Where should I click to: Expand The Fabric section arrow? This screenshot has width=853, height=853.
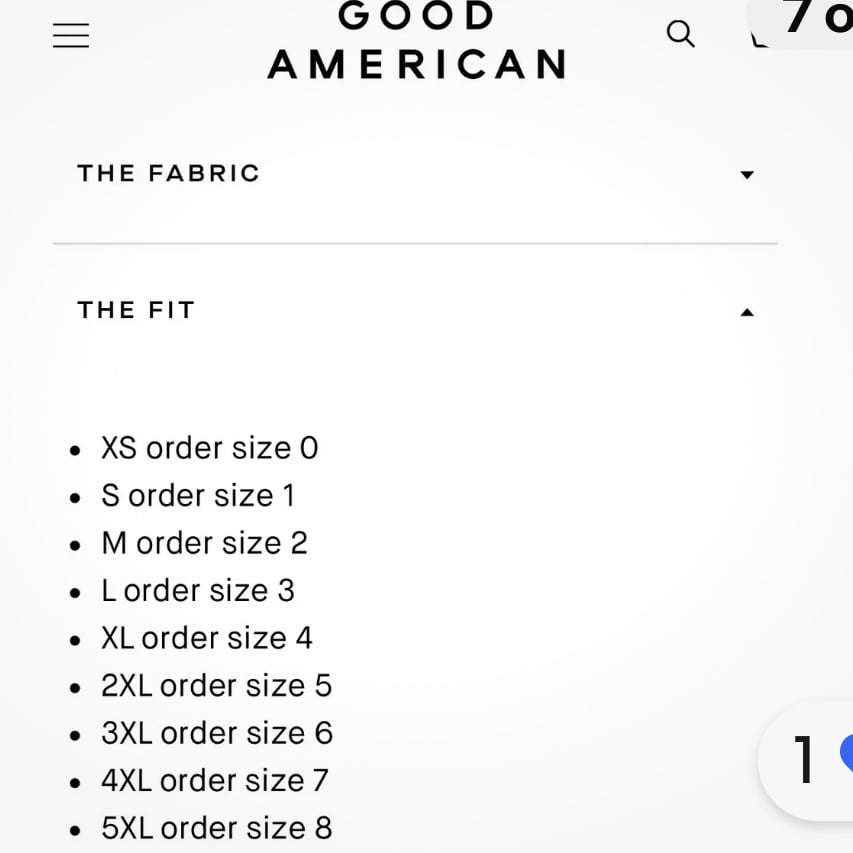pyautogui.click(x=747, y=175)
